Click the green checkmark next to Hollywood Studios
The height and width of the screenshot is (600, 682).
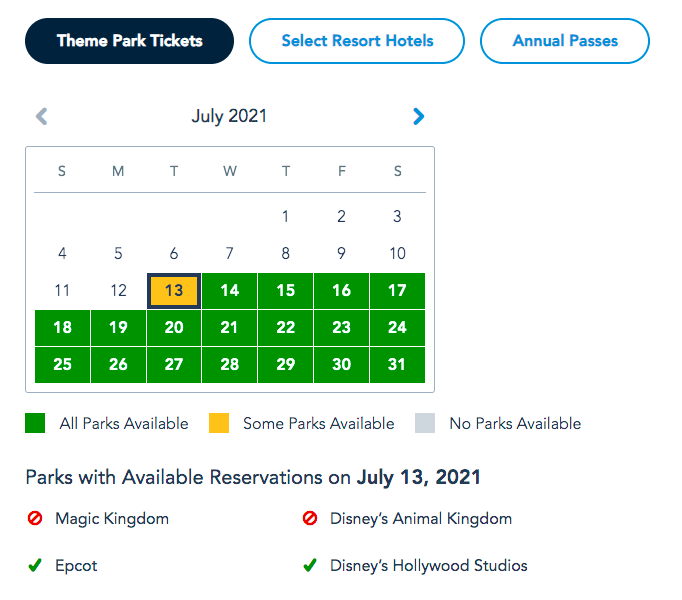pyautogui.click(x=310, y=565)
